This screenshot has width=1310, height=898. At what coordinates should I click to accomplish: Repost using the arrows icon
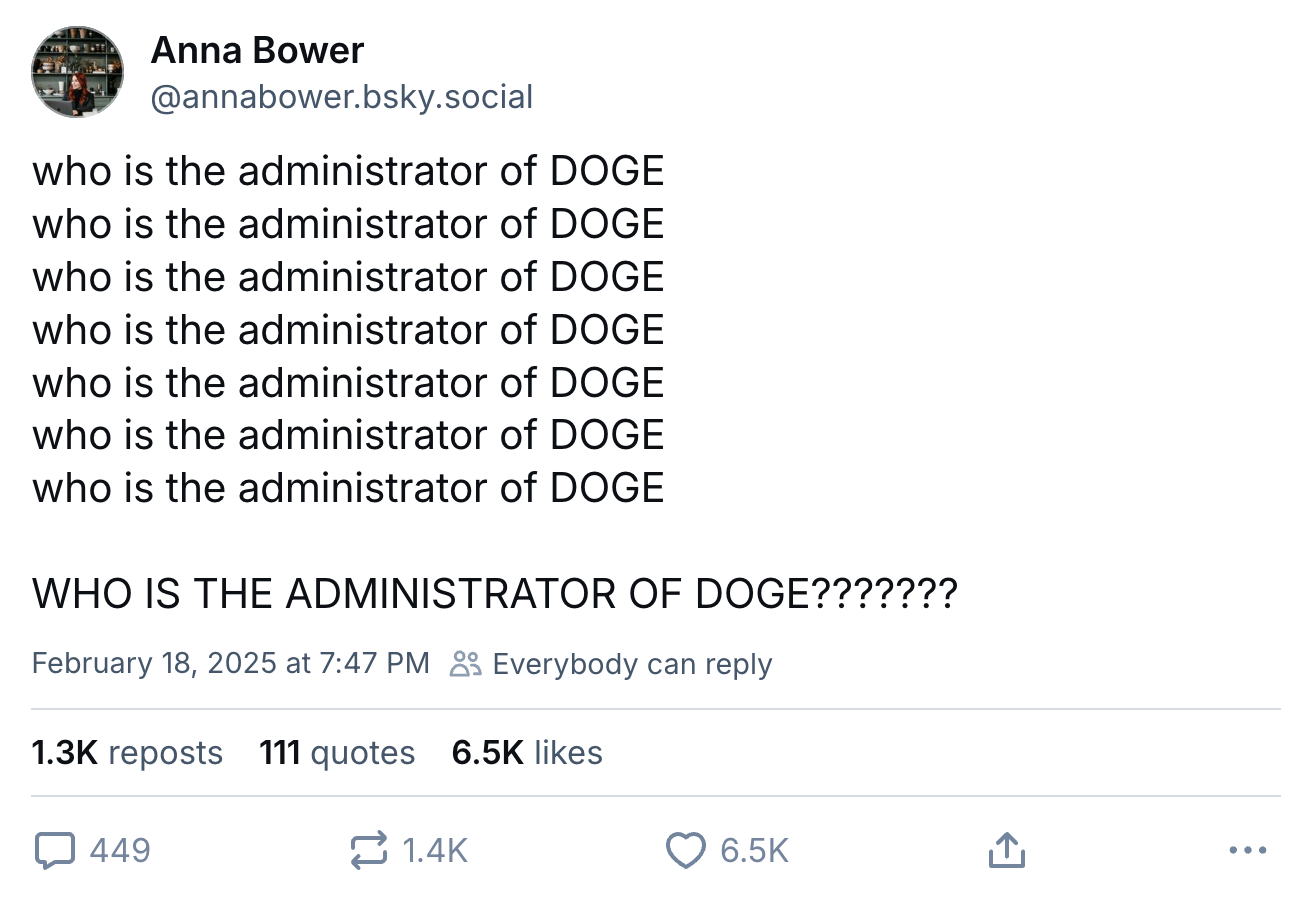click(369, 851)
